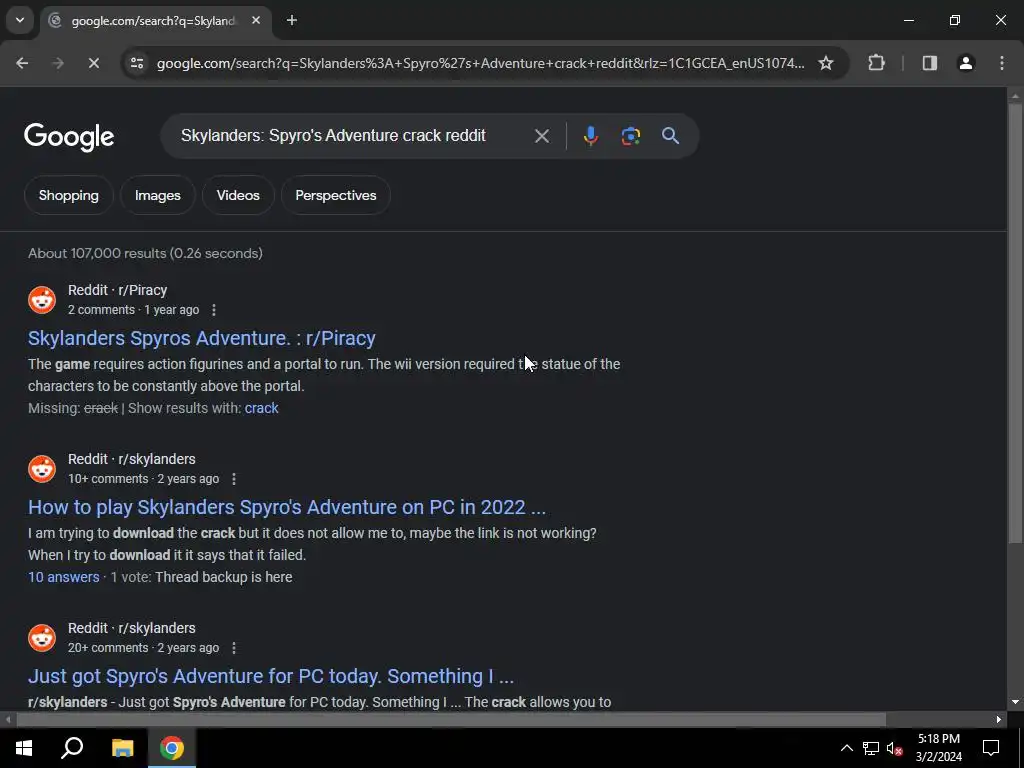Viewport: 1024px width, 768px height.
Task: View site information in address bar
Action: click(x=137, y=63)
